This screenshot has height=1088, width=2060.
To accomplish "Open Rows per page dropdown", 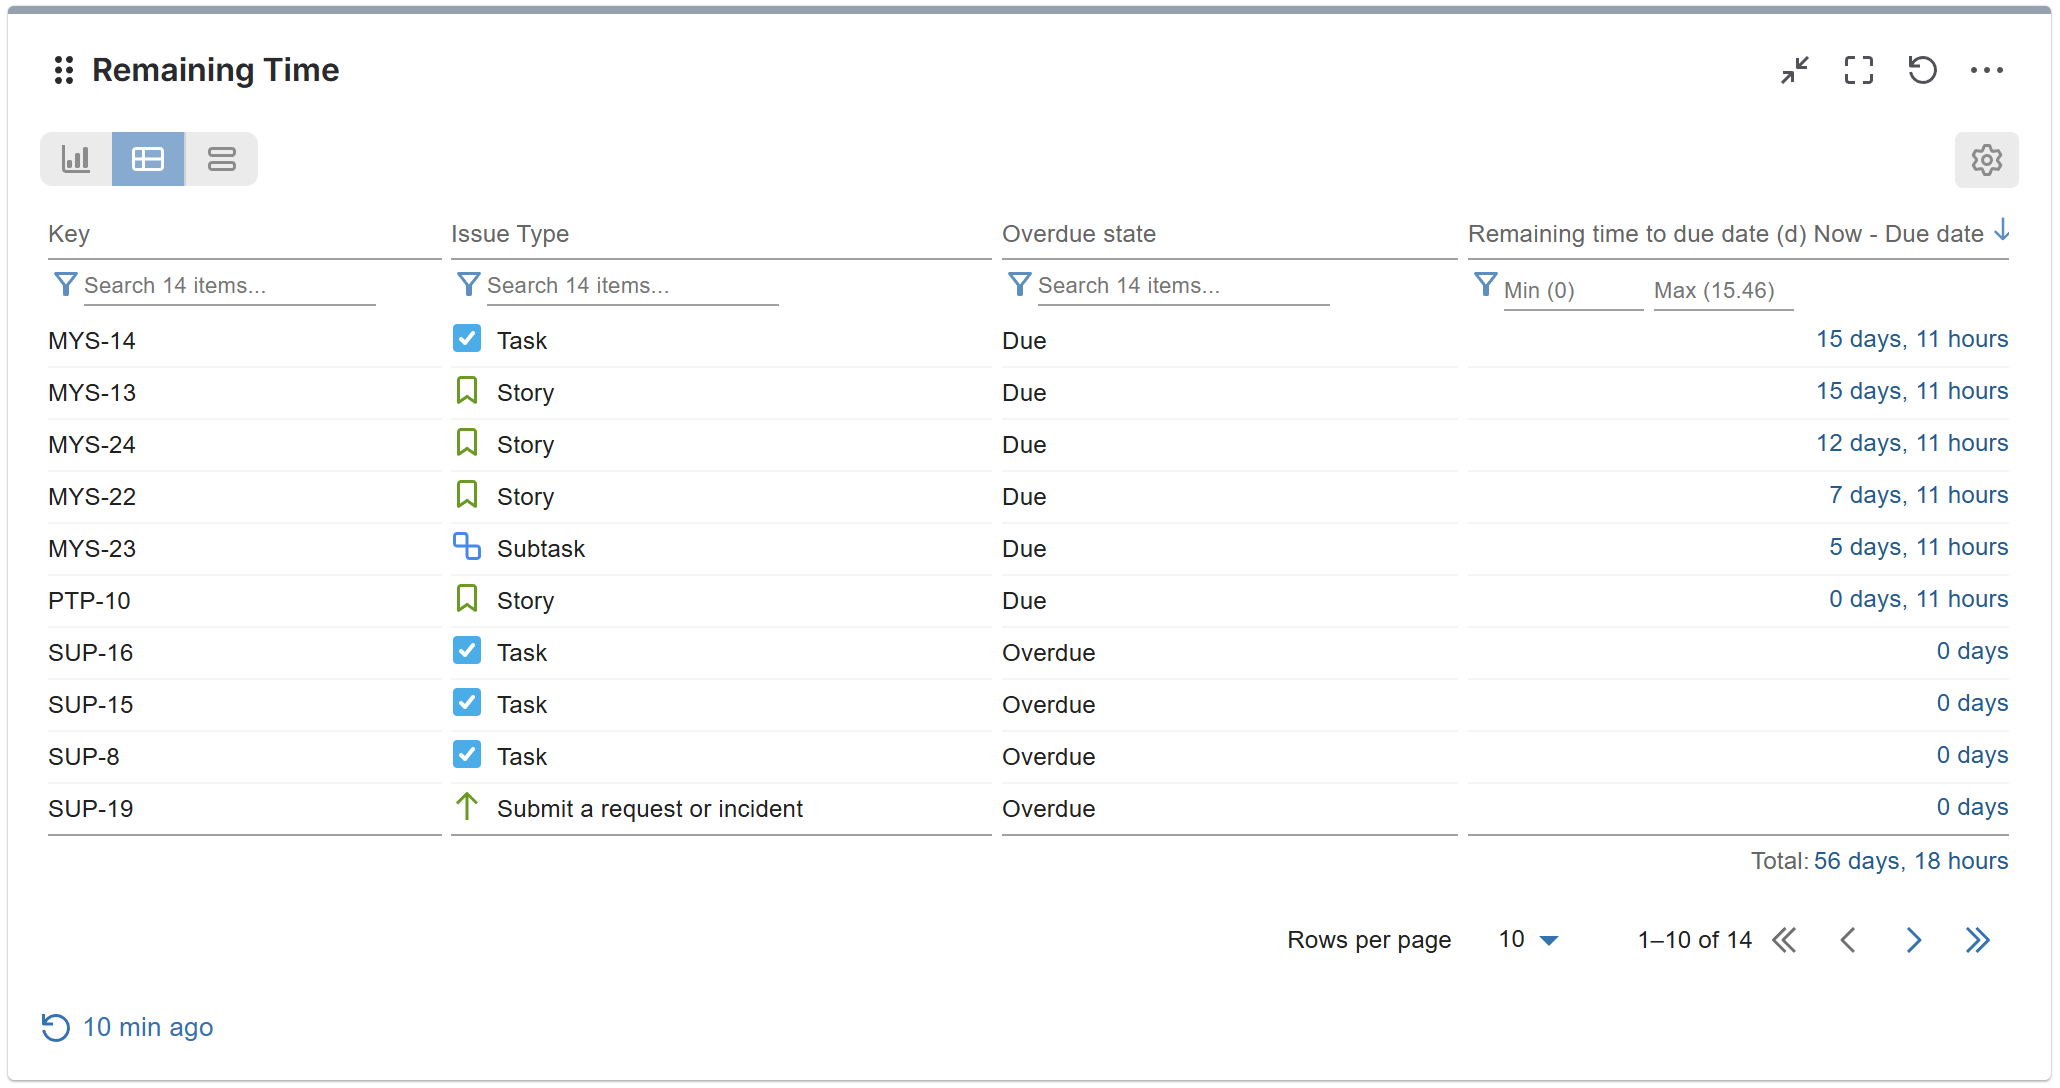I will (x=1528, y=940).
